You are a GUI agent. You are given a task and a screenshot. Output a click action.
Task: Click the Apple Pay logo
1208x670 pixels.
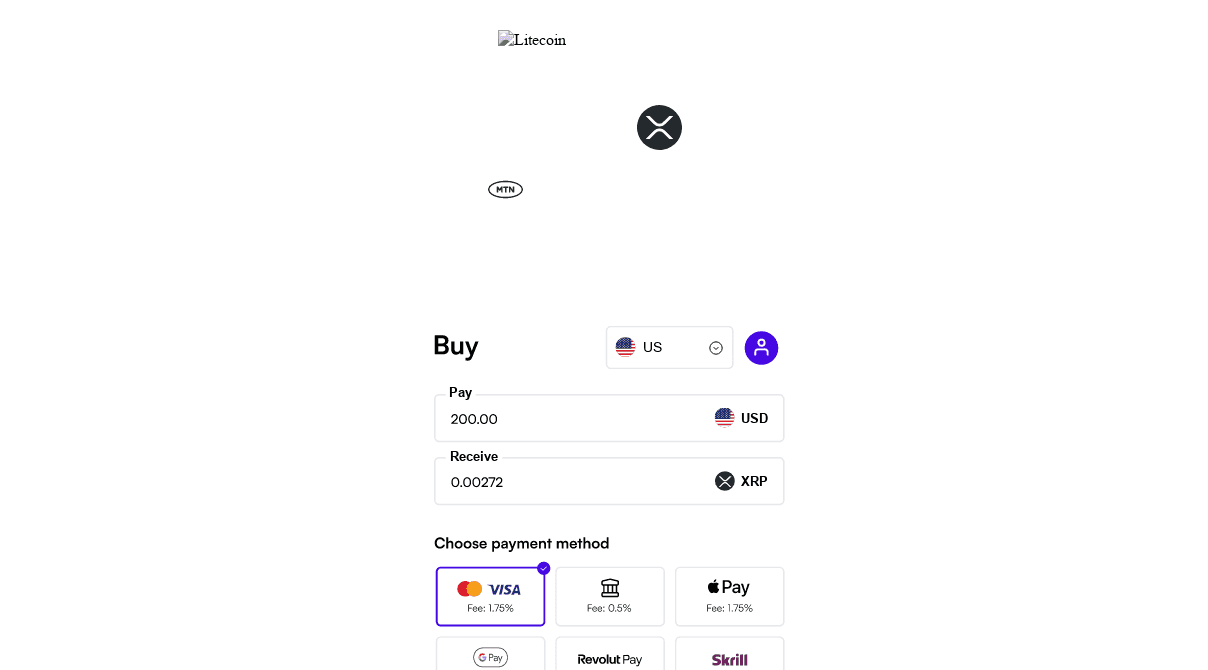click(729, 586)
